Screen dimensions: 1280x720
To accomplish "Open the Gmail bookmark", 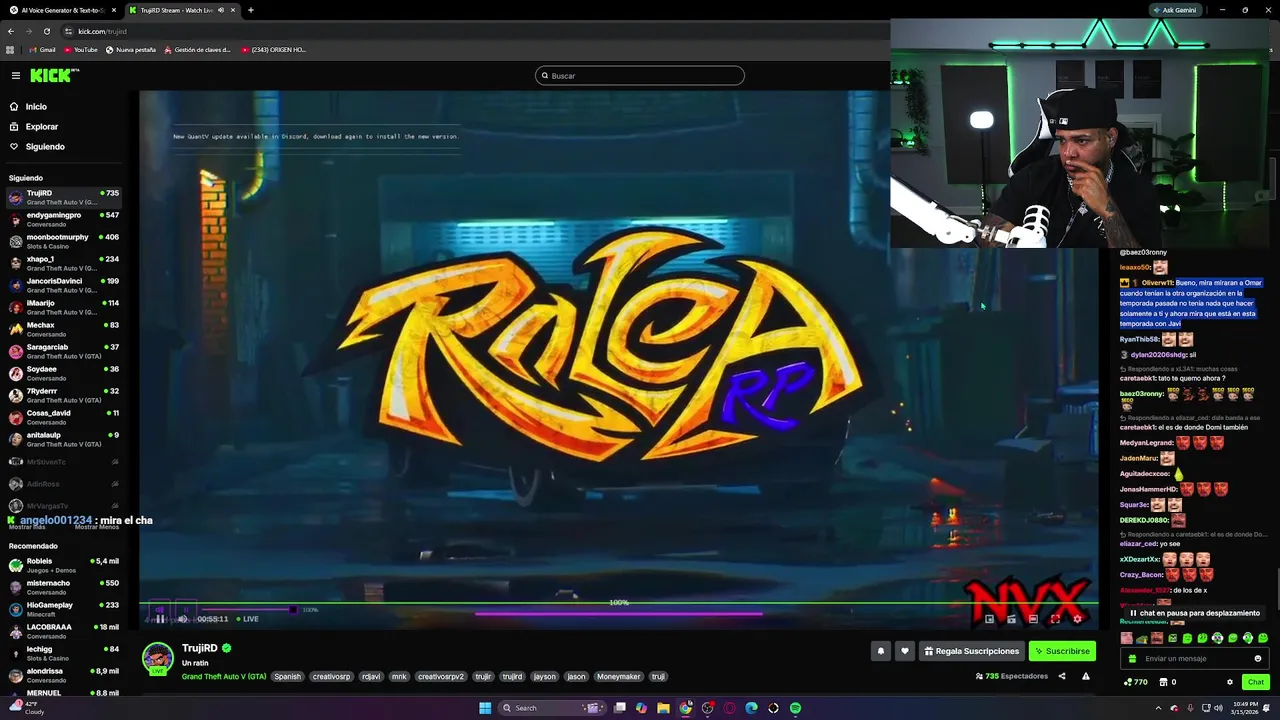I will (x=42, y=49).
